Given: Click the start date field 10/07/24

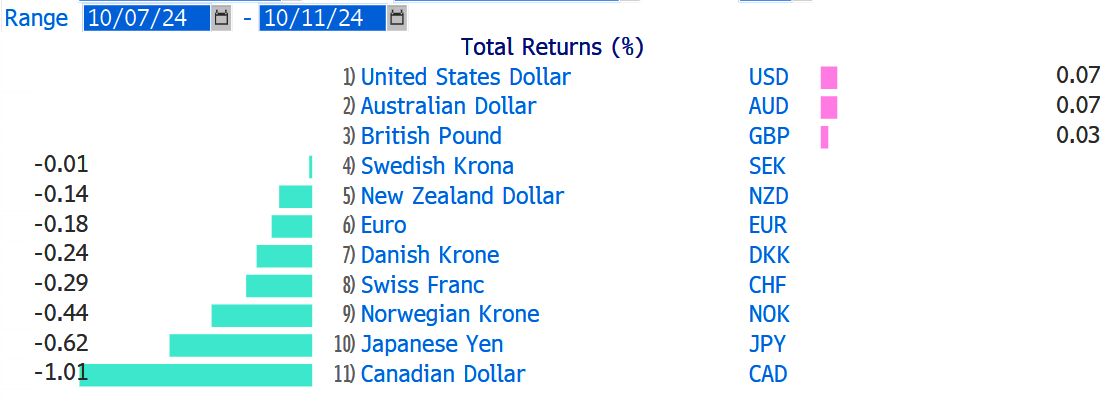Looking at the screenshot, I should click(x=147, y=18).
